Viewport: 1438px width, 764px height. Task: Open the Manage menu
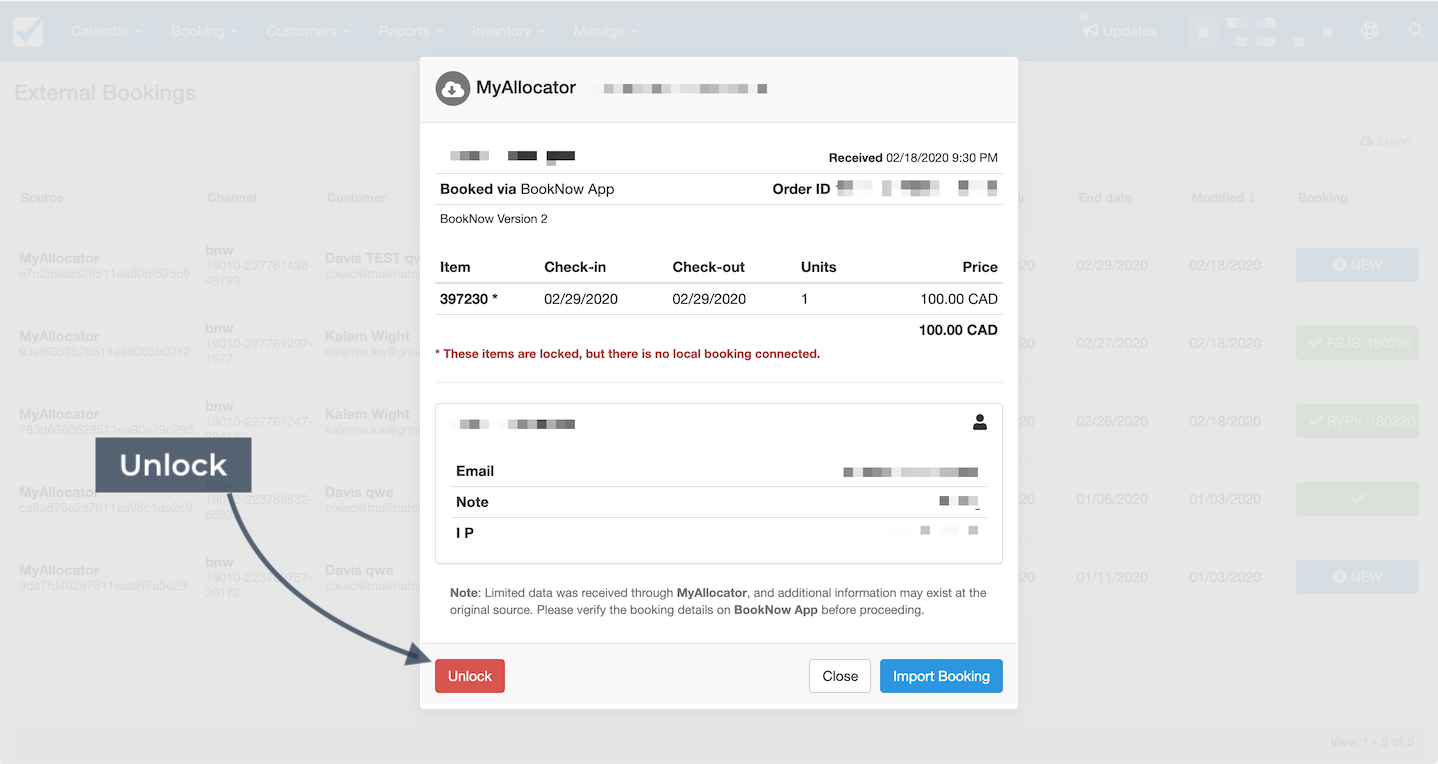[x=606, y=31]
